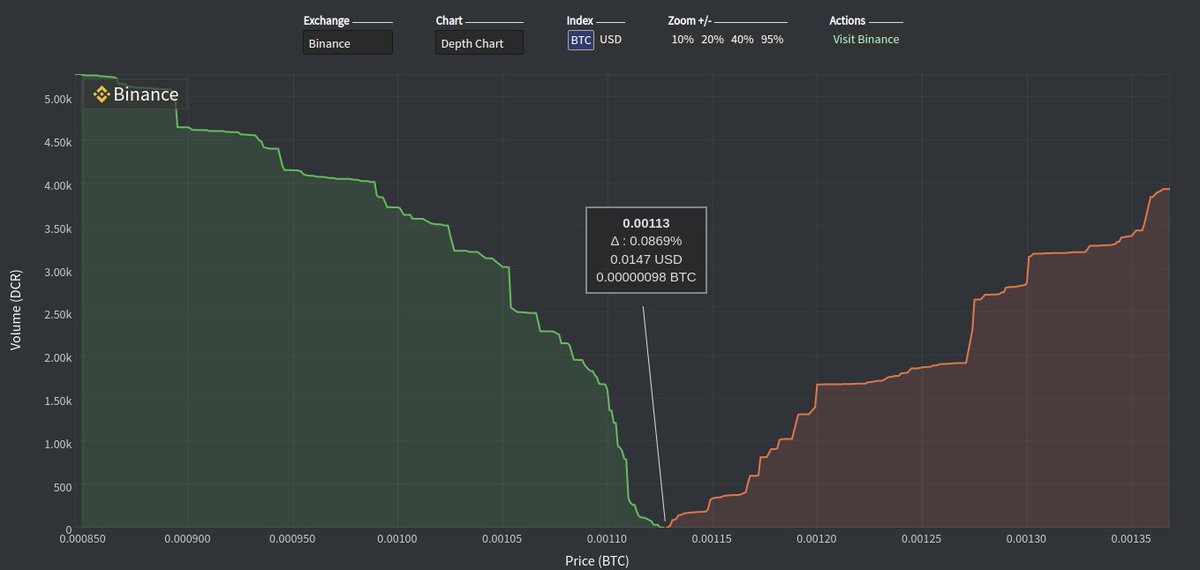
Task: Click the 4.00k volume axis label
Action: pos(57,186)
